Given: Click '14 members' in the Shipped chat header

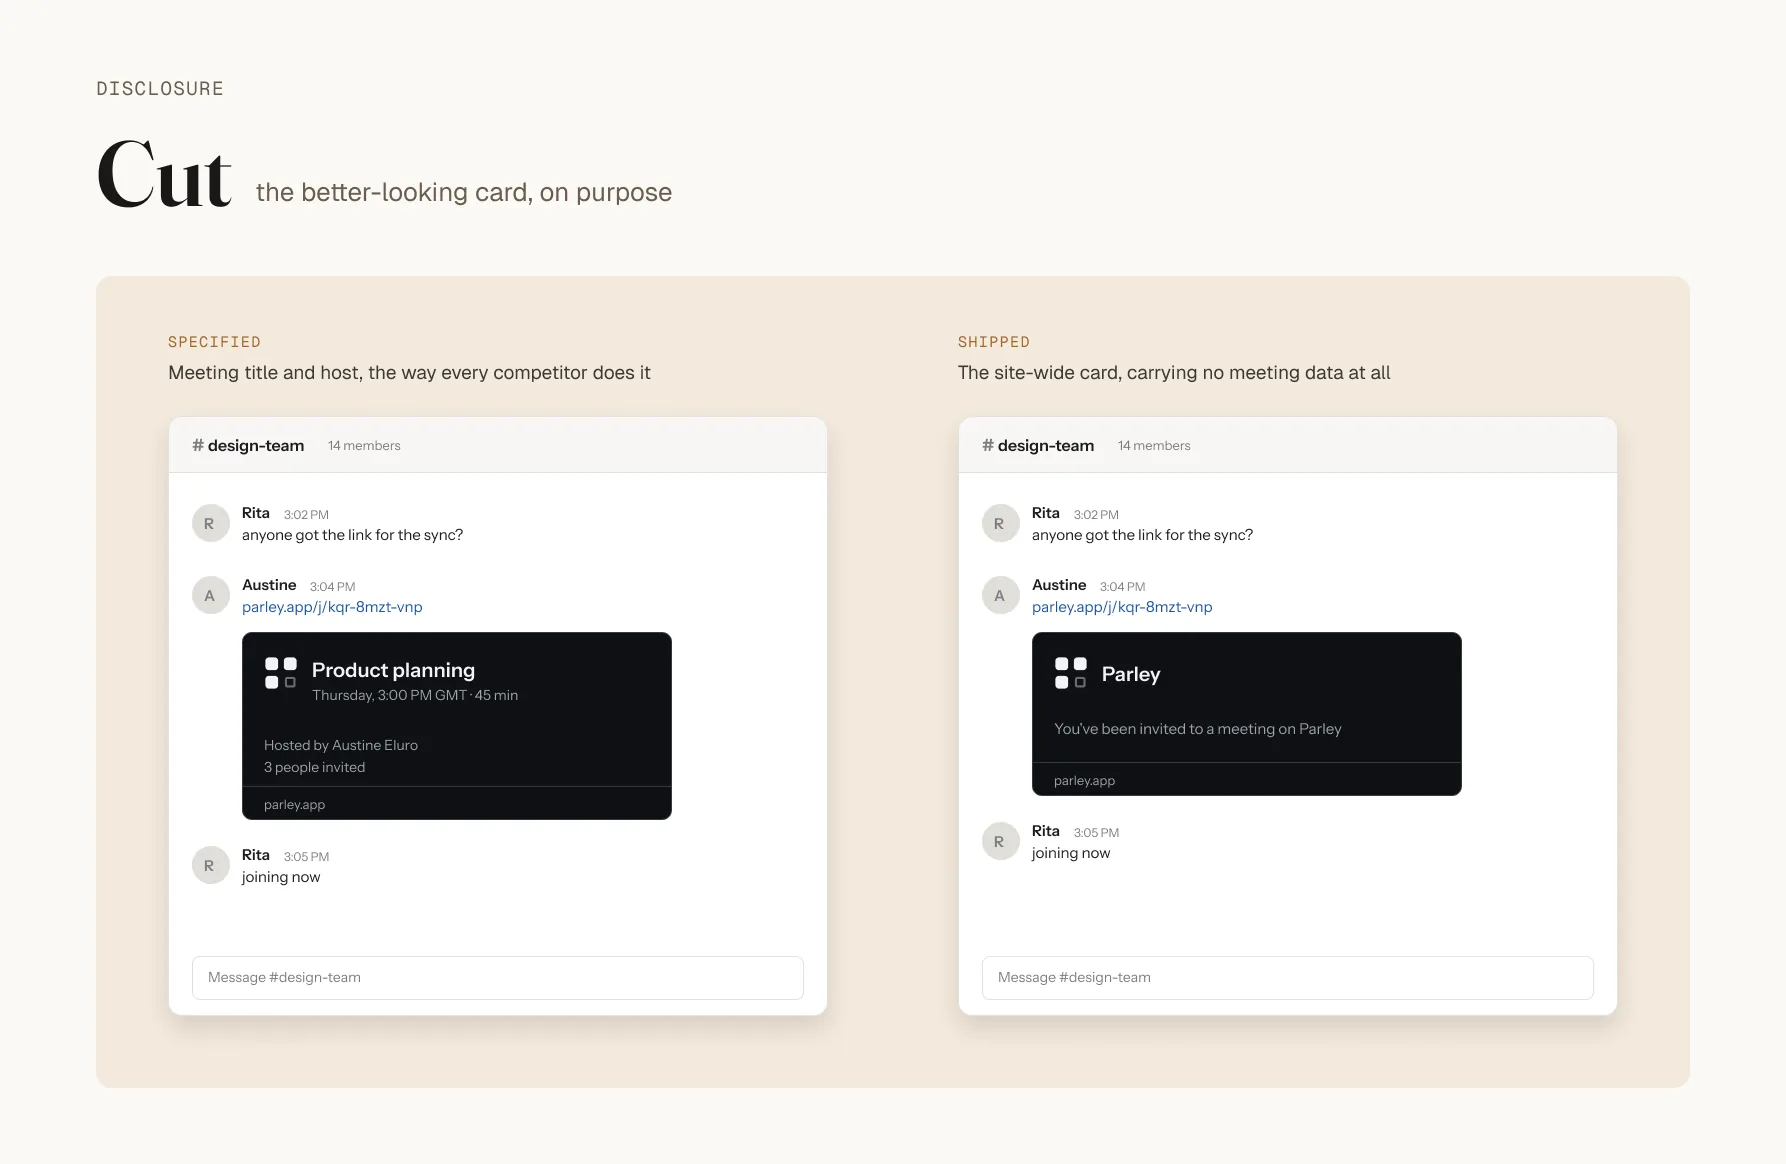Looking at the screenshot, I should click(1154, 446).
